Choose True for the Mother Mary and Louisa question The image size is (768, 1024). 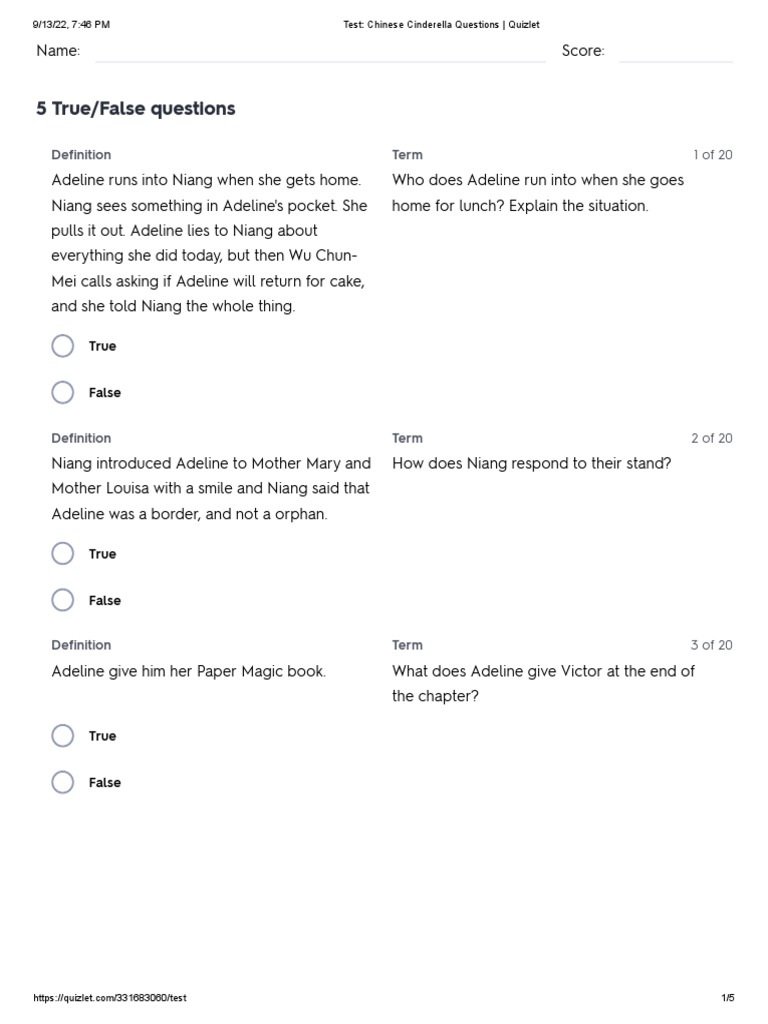click(x=63, y=554)
